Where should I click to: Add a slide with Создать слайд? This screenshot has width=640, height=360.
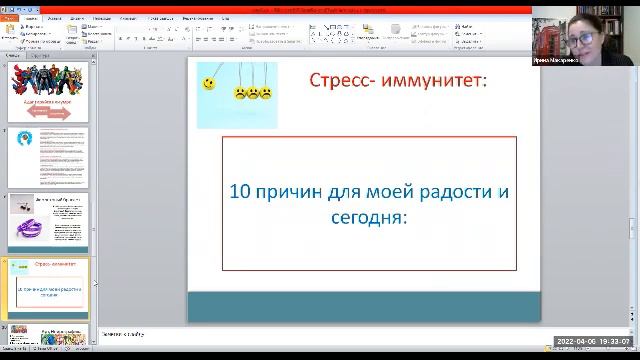pos(72,34)
